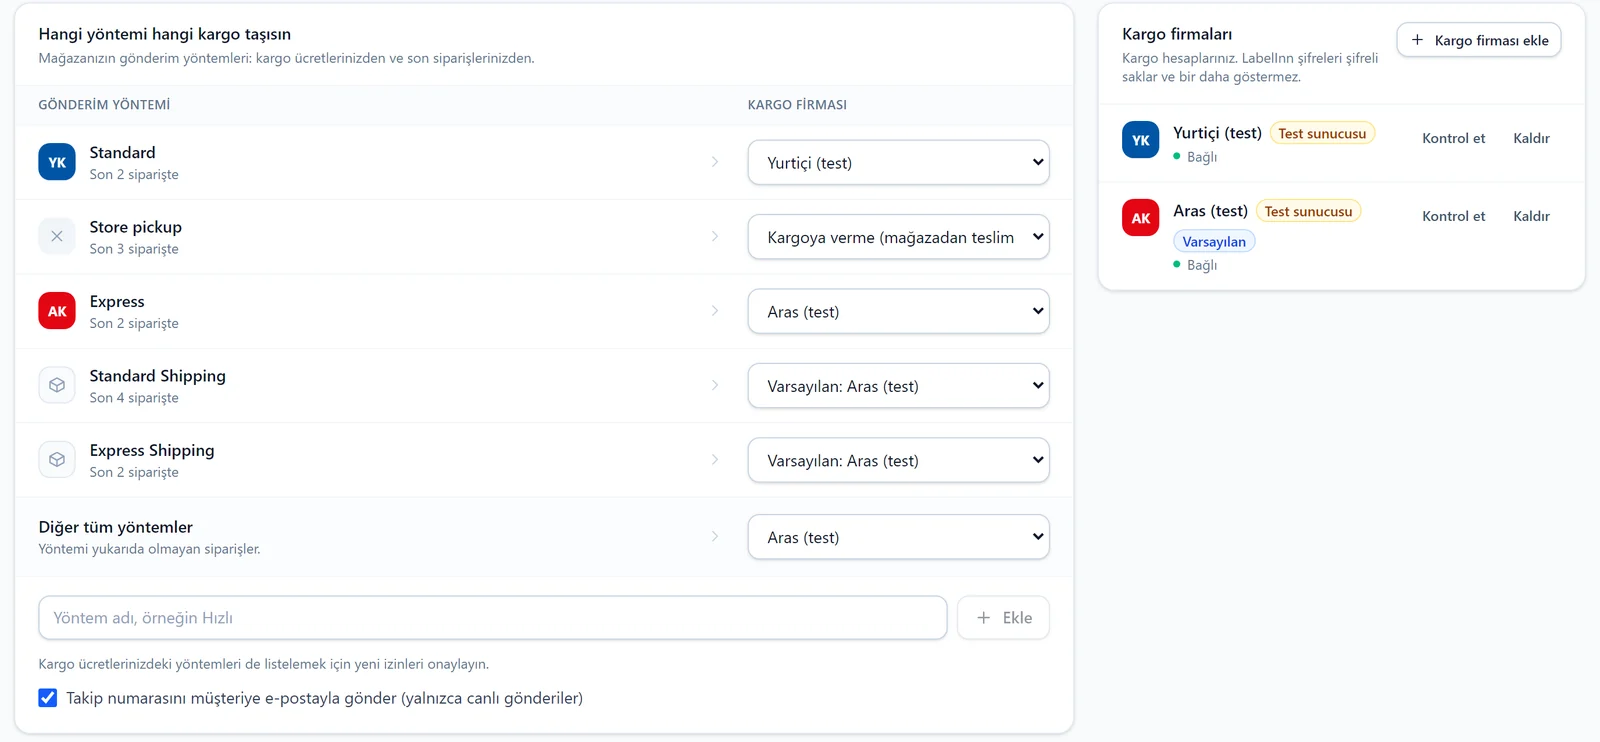This screenshot has width=1600, height=742.
Task: Focus the Yöntem adı input field
Action: click(492, 618)
